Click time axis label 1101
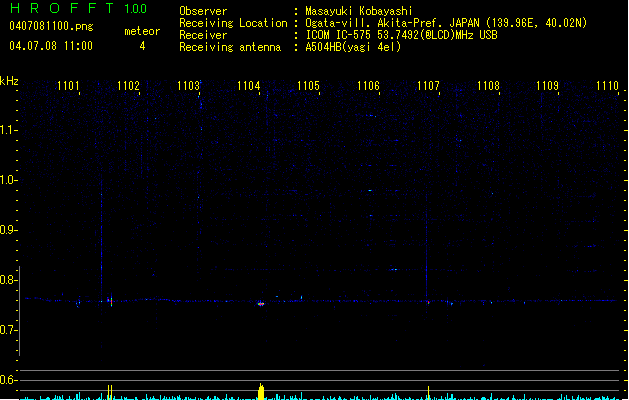629x400 pixels. tap(68, 86)
